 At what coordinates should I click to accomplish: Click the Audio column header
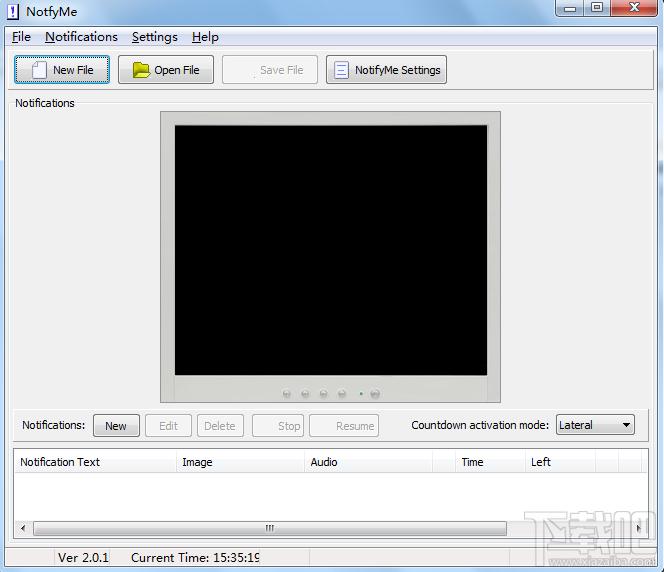click(368, 461)
